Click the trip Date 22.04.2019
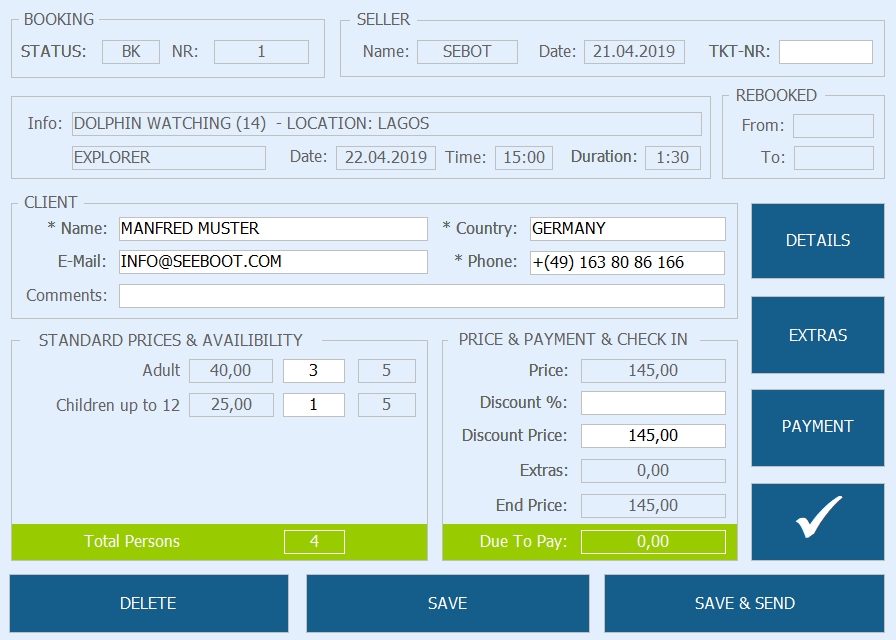Viewport: 896px width, 640px height. pyautogui.click(x=386, y=158)
